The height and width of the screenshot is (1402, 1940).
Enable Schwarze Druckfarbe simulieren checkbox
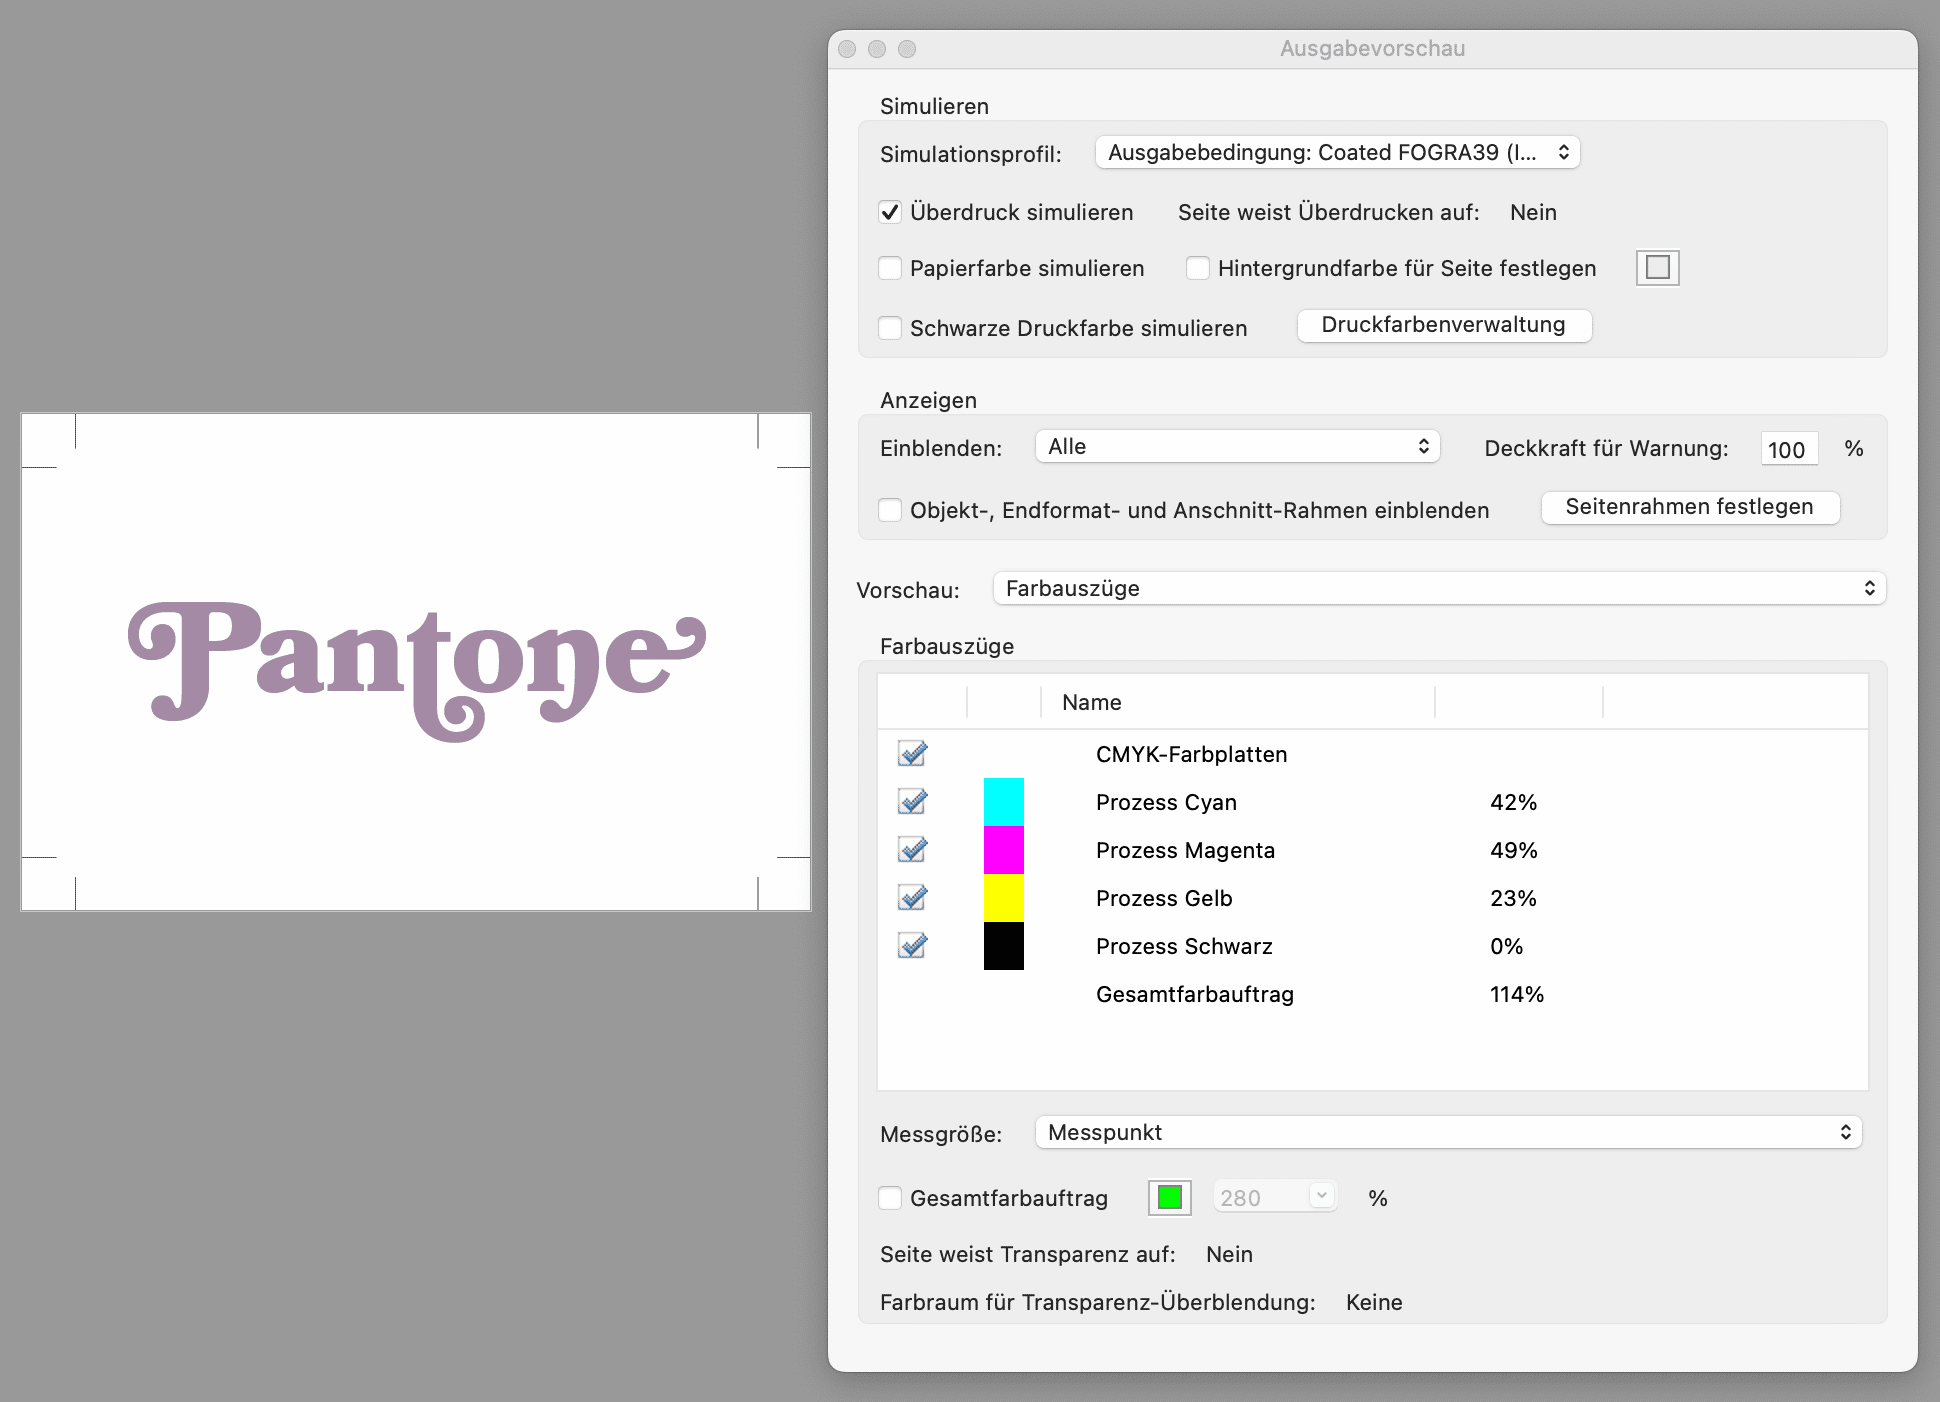point(890,328)
